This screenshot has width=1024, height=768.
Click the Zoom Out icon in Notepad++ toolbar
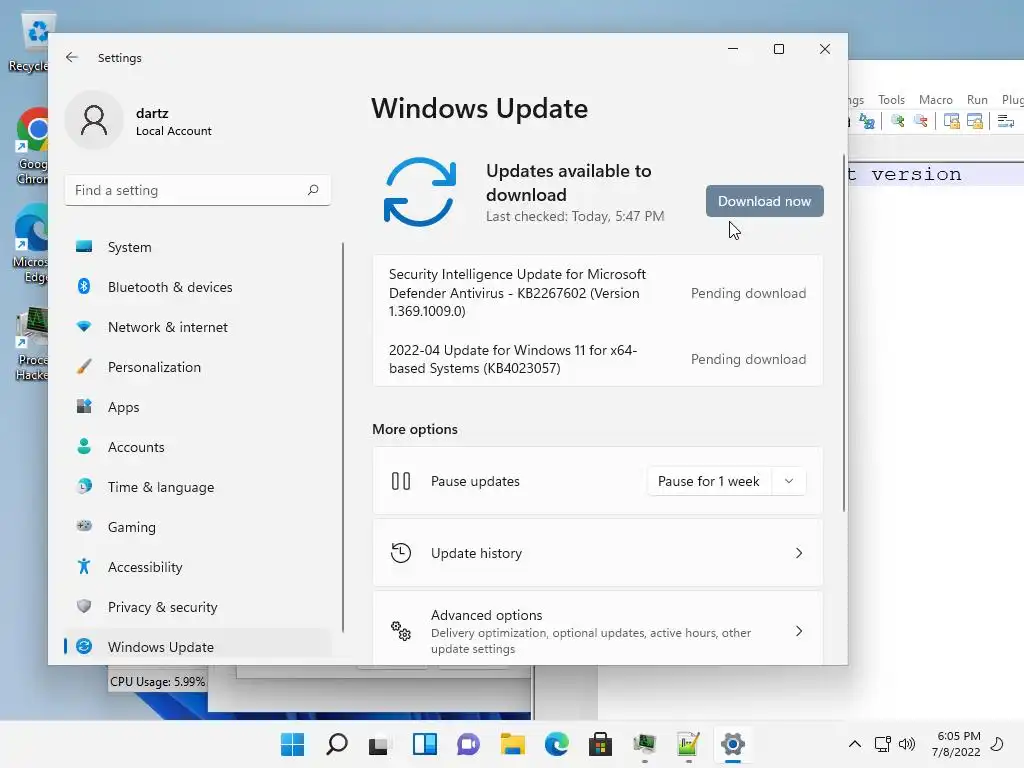click(921, 121)
